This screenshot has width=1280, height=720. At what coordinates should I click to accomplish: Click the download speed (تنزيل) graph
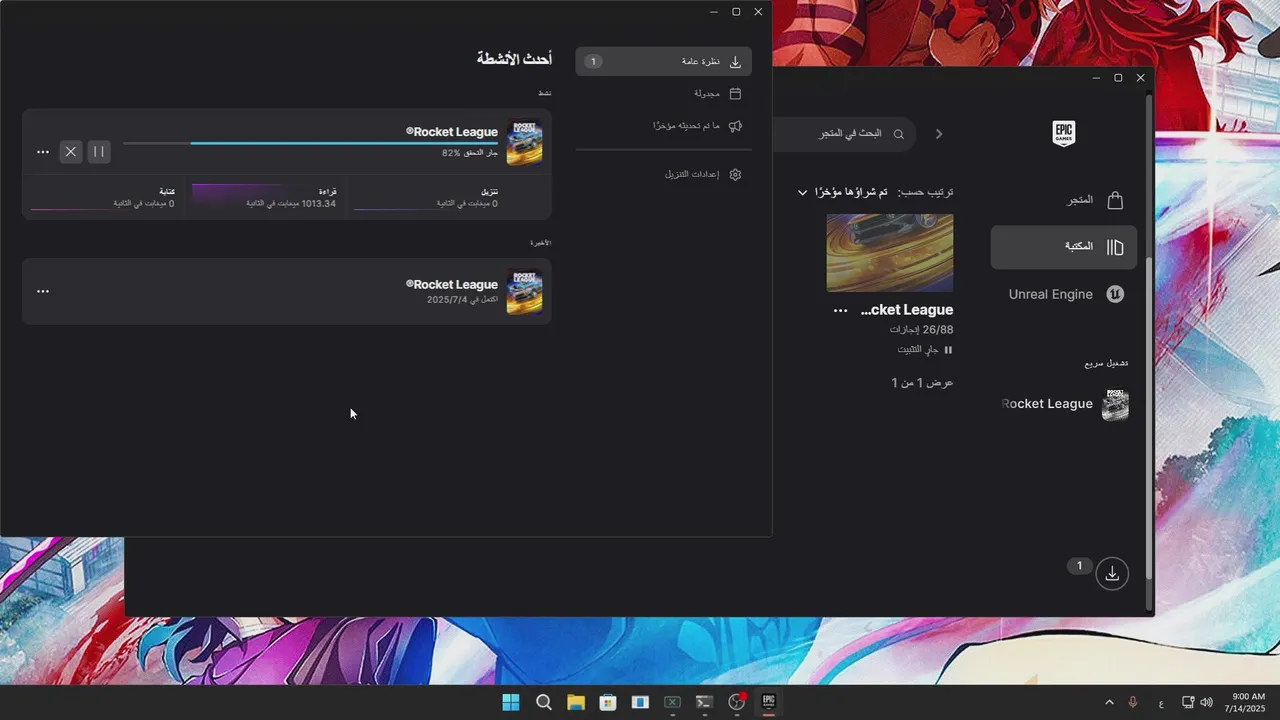pyautogui.click(x=425, y=197)
